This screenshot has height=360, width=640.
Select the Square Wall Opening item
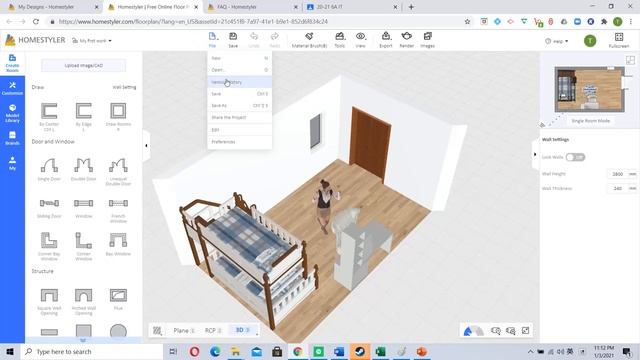49,301
